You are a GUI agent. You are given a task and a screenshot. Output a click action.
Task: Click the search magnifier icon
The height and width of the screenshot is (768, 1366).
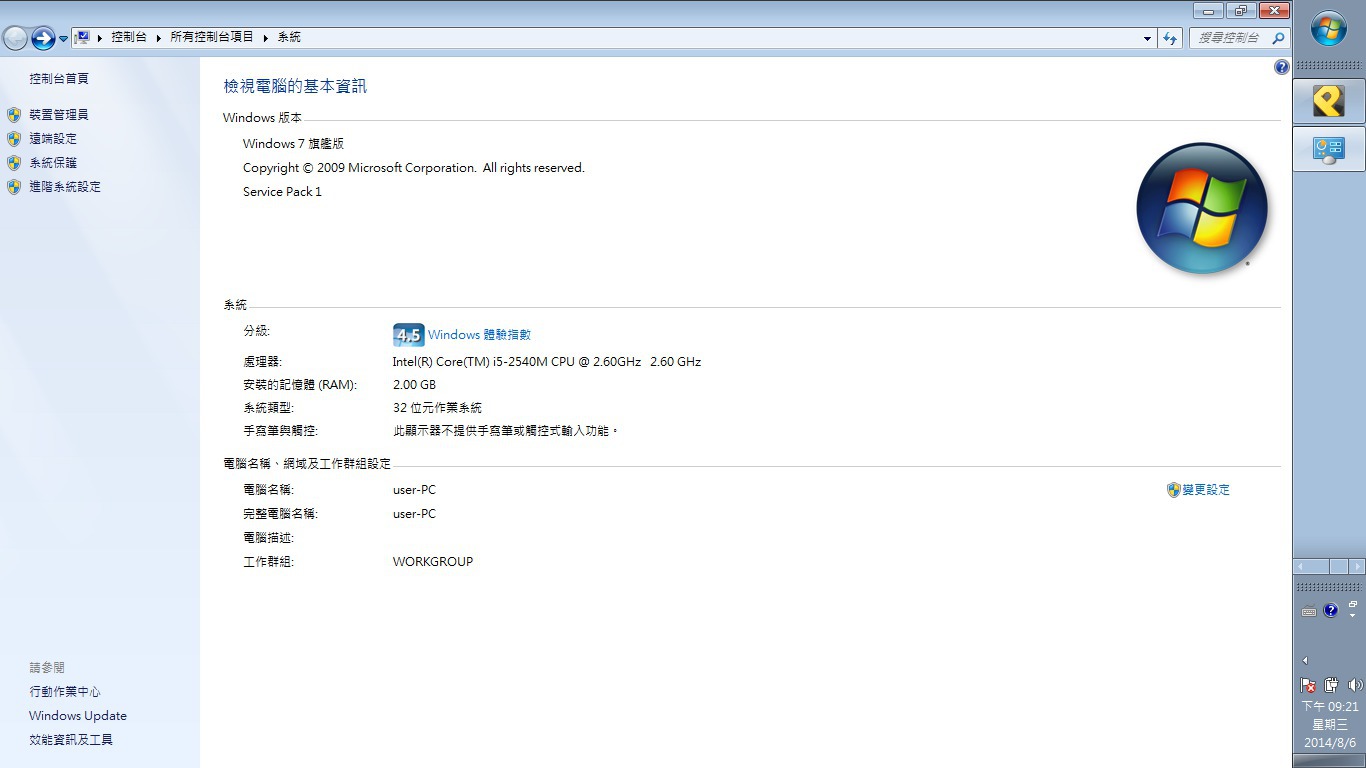[x=1278, y=38]
